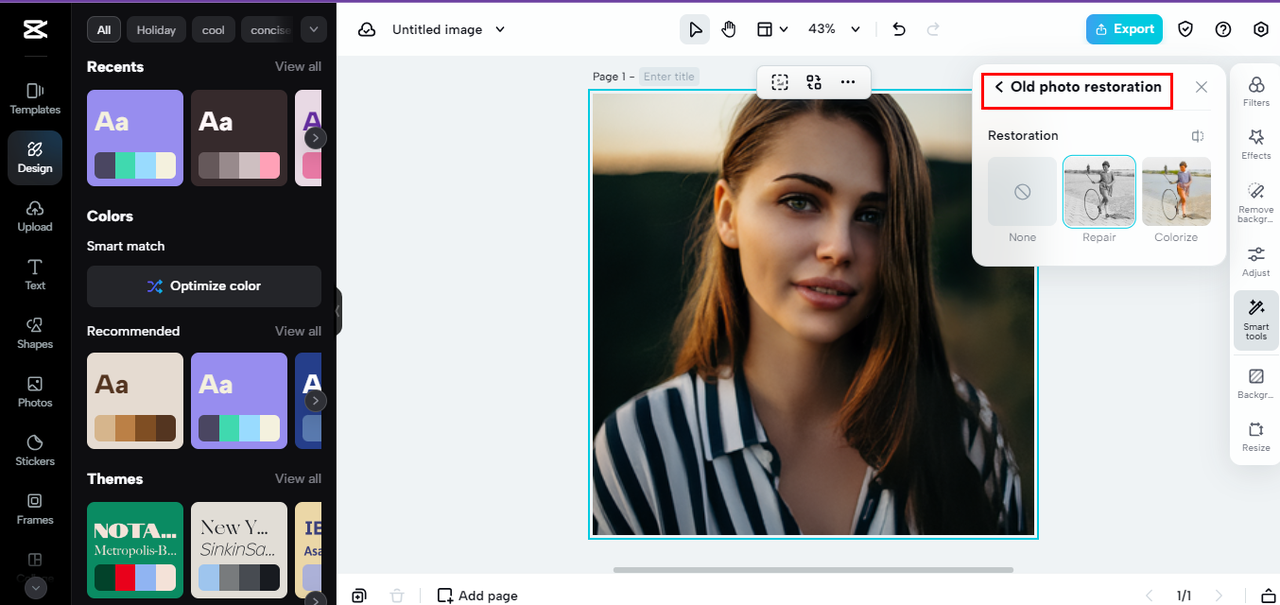Select the concise style filter chip
The height and width of the screenshot is (605, 1280).
pyautogui.click(x=266, y=30)
